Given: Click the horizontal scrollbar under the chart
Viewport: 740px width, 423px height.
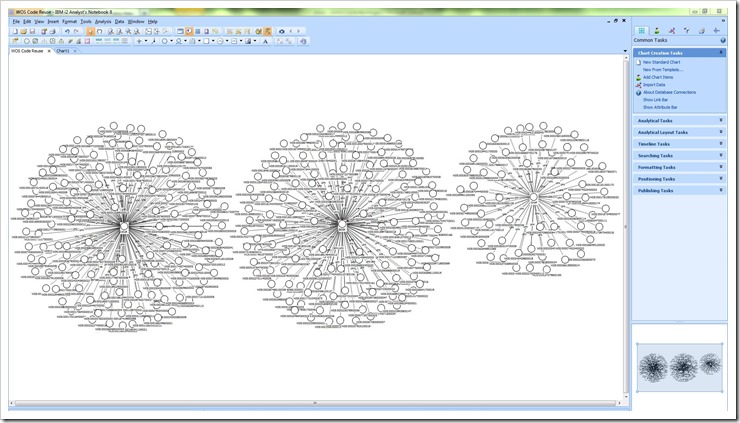Looking at the screenshot, I should click(315, 403).
